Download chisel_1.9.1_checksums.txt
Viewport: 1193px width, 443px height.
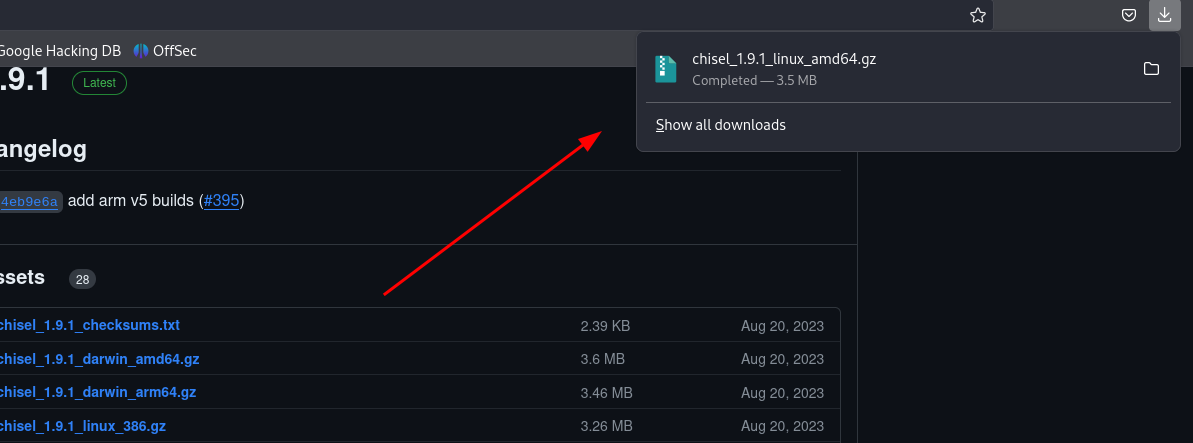pos(89,325)
